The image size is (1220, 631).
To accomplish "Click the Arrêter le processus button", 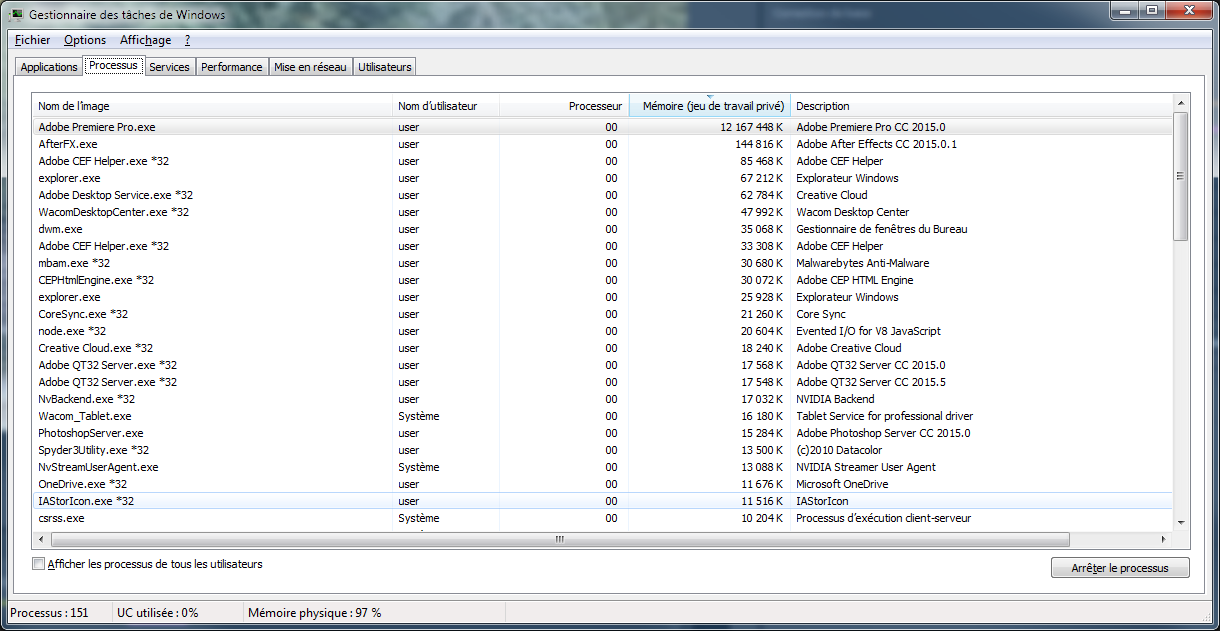I will pos(1120,568).
